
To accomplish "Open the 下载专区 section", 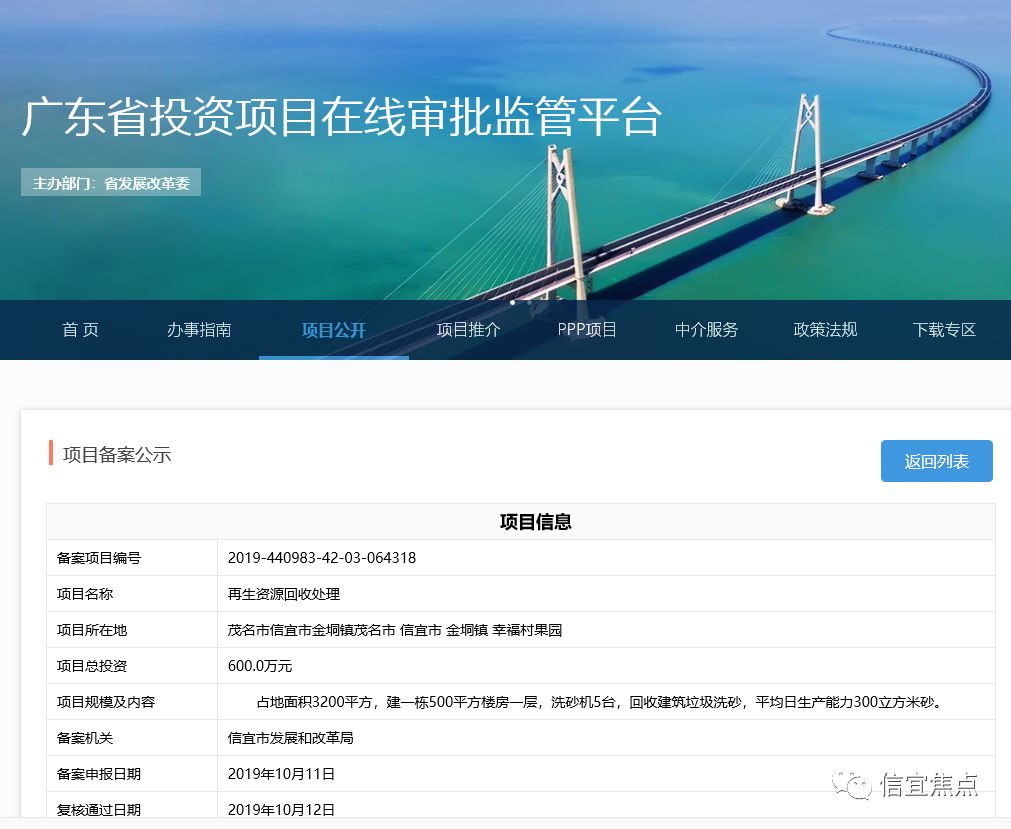I will [943, 330].
